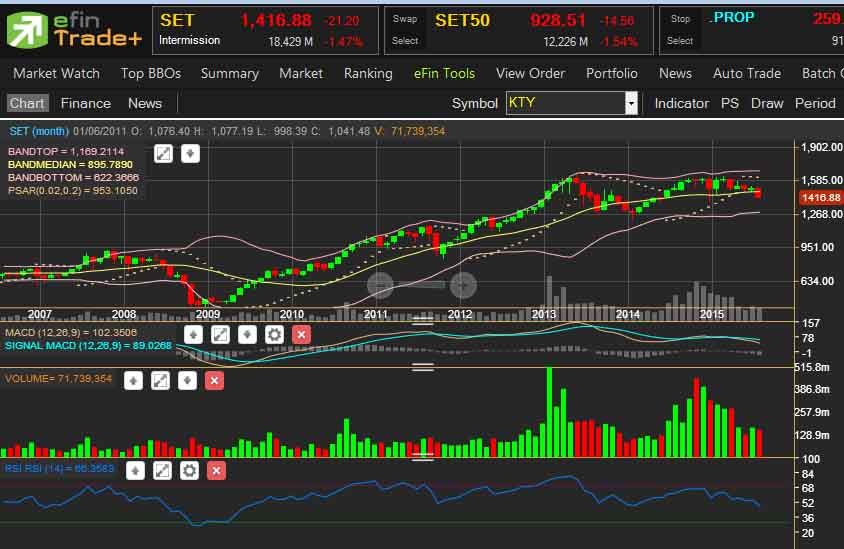Screen dimensions: 844x549
Task: Open the Auto Trade menu
Action: (747, 73)
